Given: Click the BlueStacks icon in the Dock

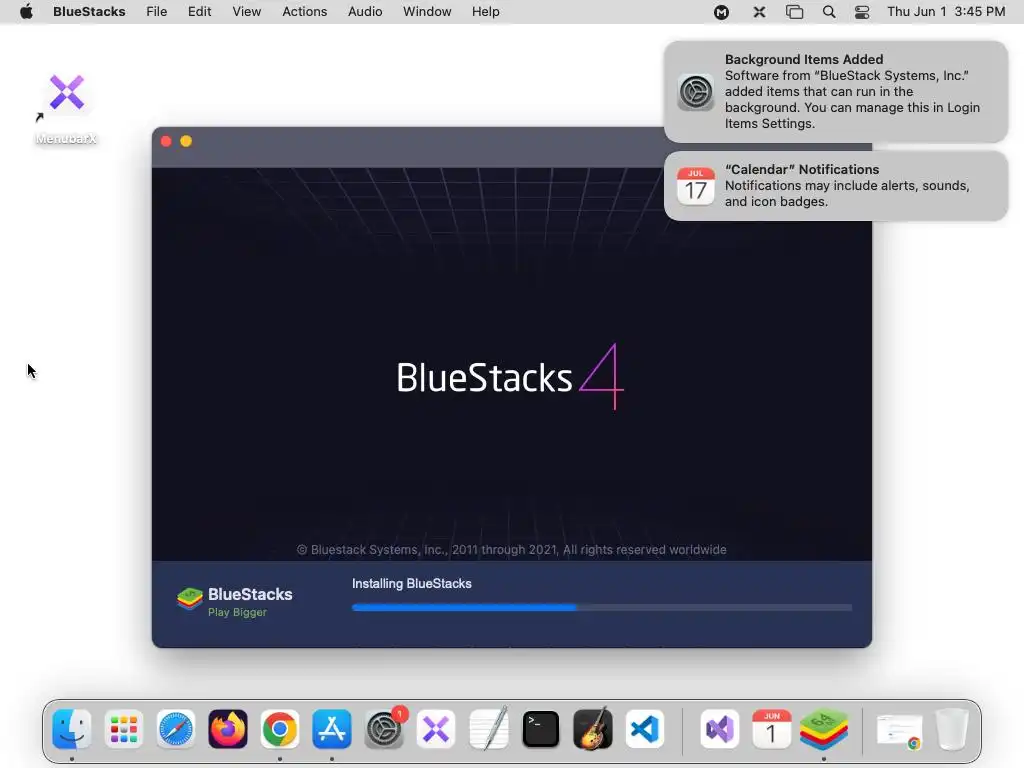Looking at the screenshot, I should click(824, 729).
